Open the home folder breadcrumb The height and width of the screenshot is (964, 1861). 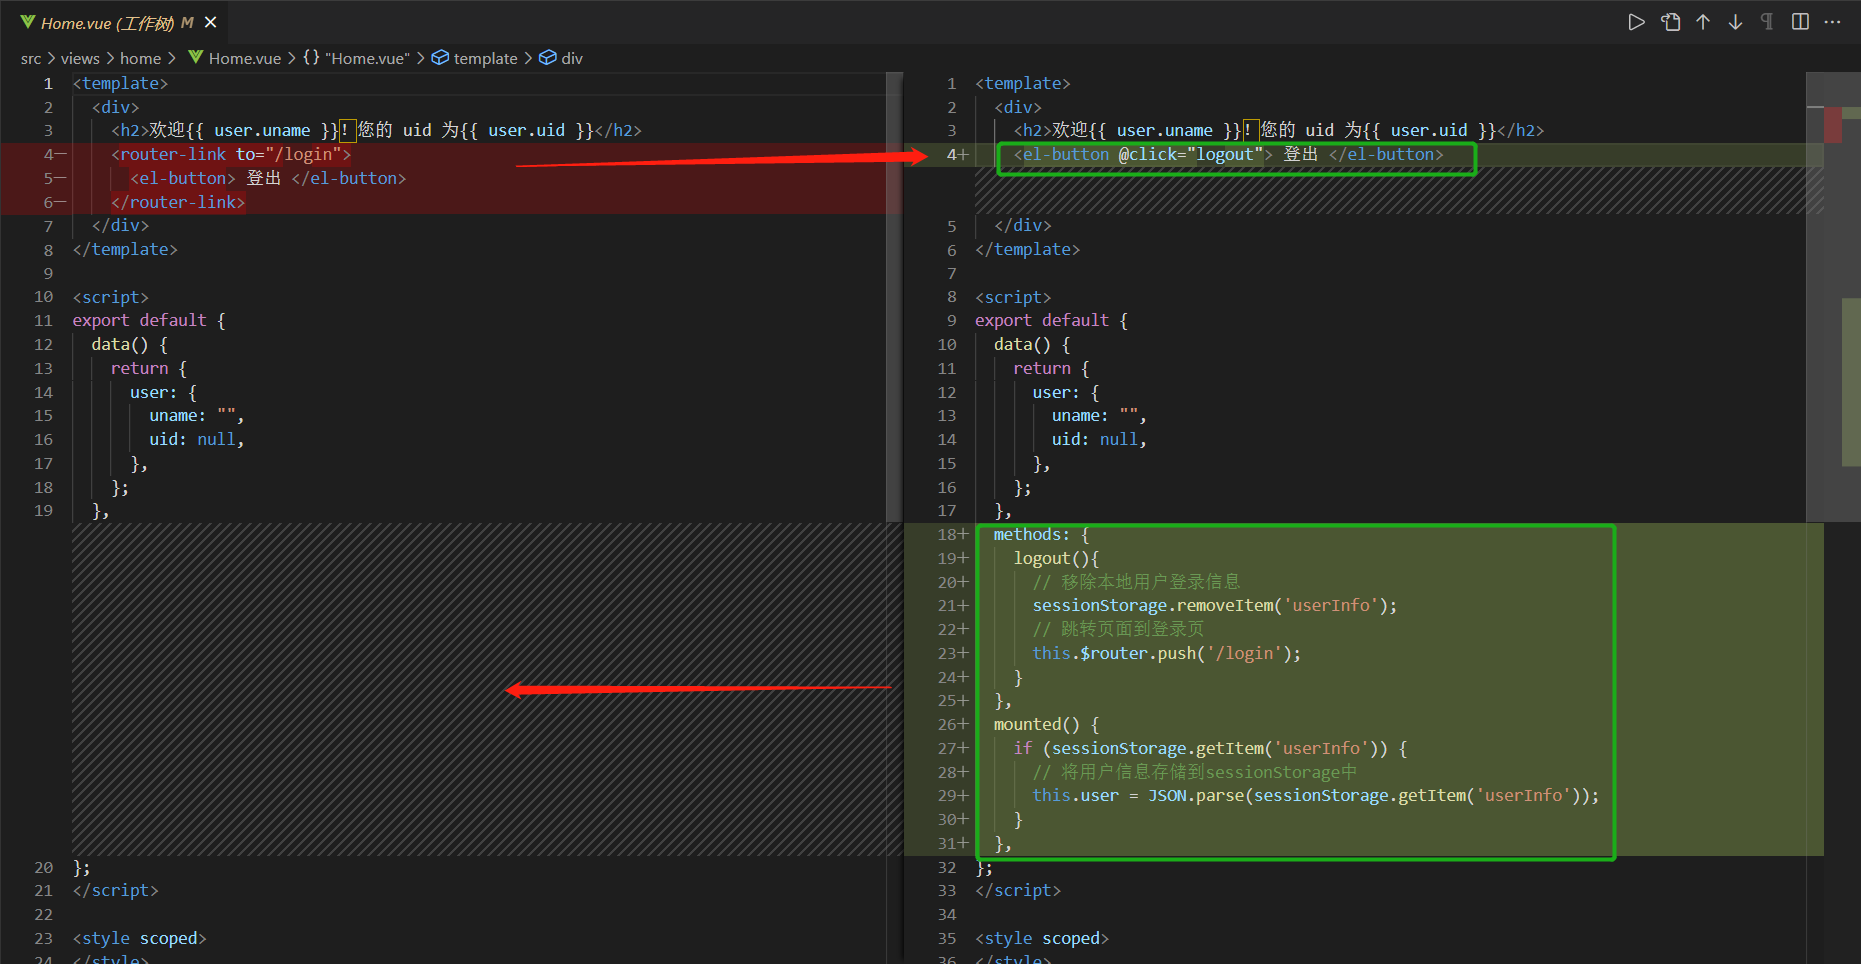tap(140, 59)
